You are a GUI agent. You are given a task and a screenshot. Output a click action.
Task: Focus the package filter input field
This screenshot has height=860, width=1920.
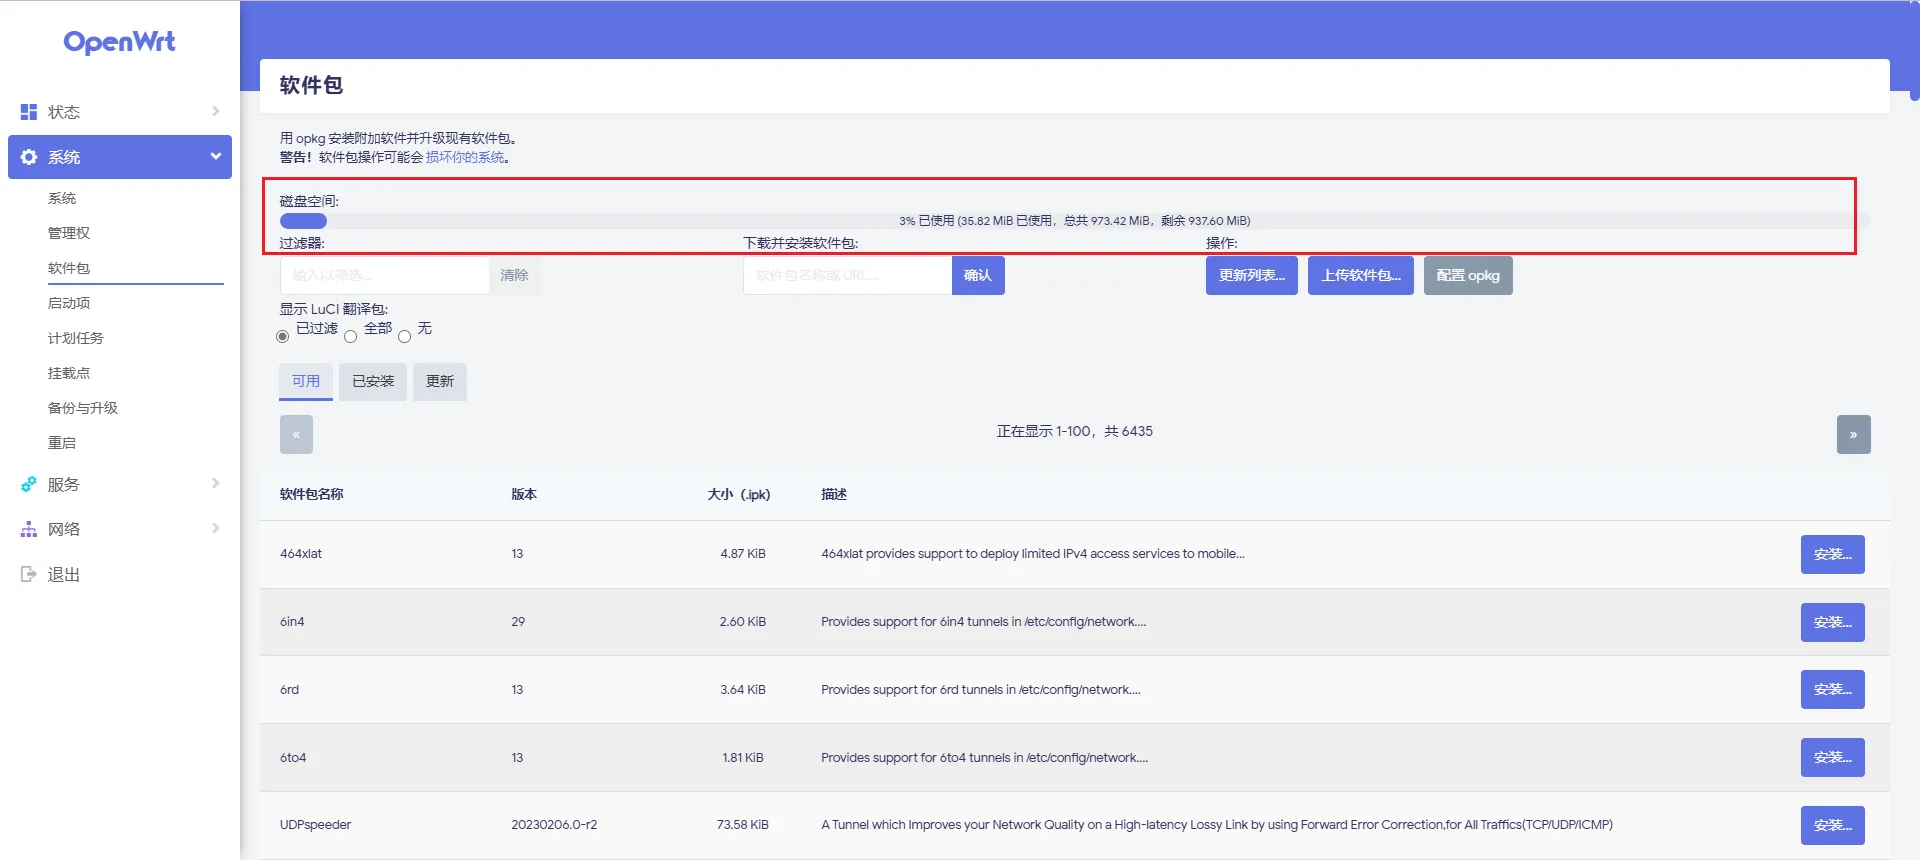coord(384,275)
